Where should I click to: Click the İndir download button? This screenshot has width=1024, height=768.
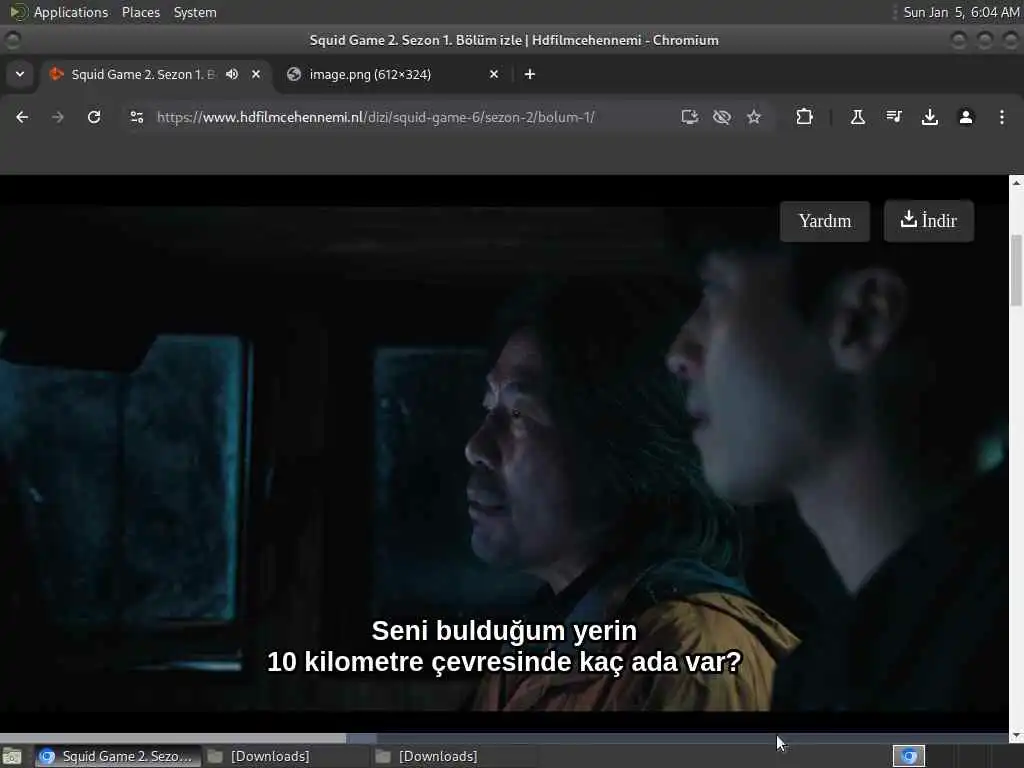click(929, 221)
